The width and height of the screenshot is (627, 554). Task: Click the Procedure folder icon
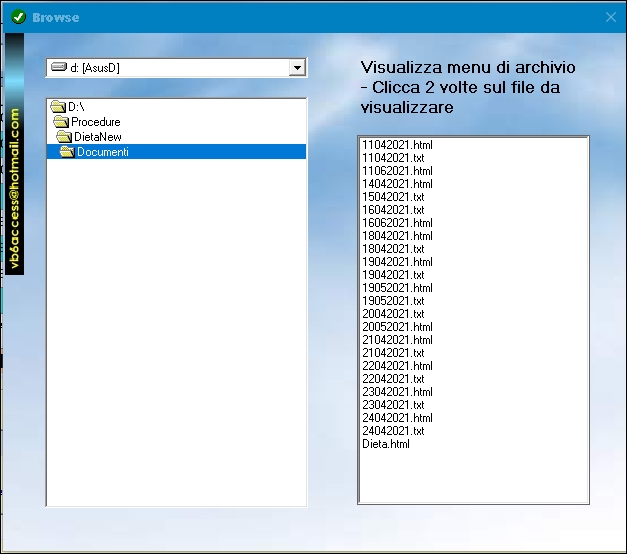point(61,122)
